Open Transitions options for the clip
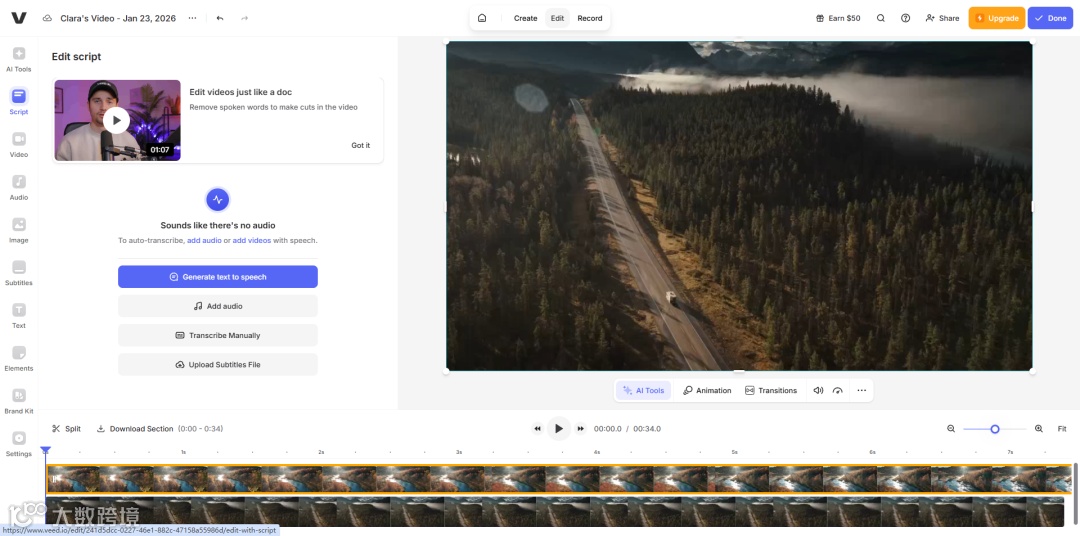Screen dimensions: 1080x536 point(771,391)
